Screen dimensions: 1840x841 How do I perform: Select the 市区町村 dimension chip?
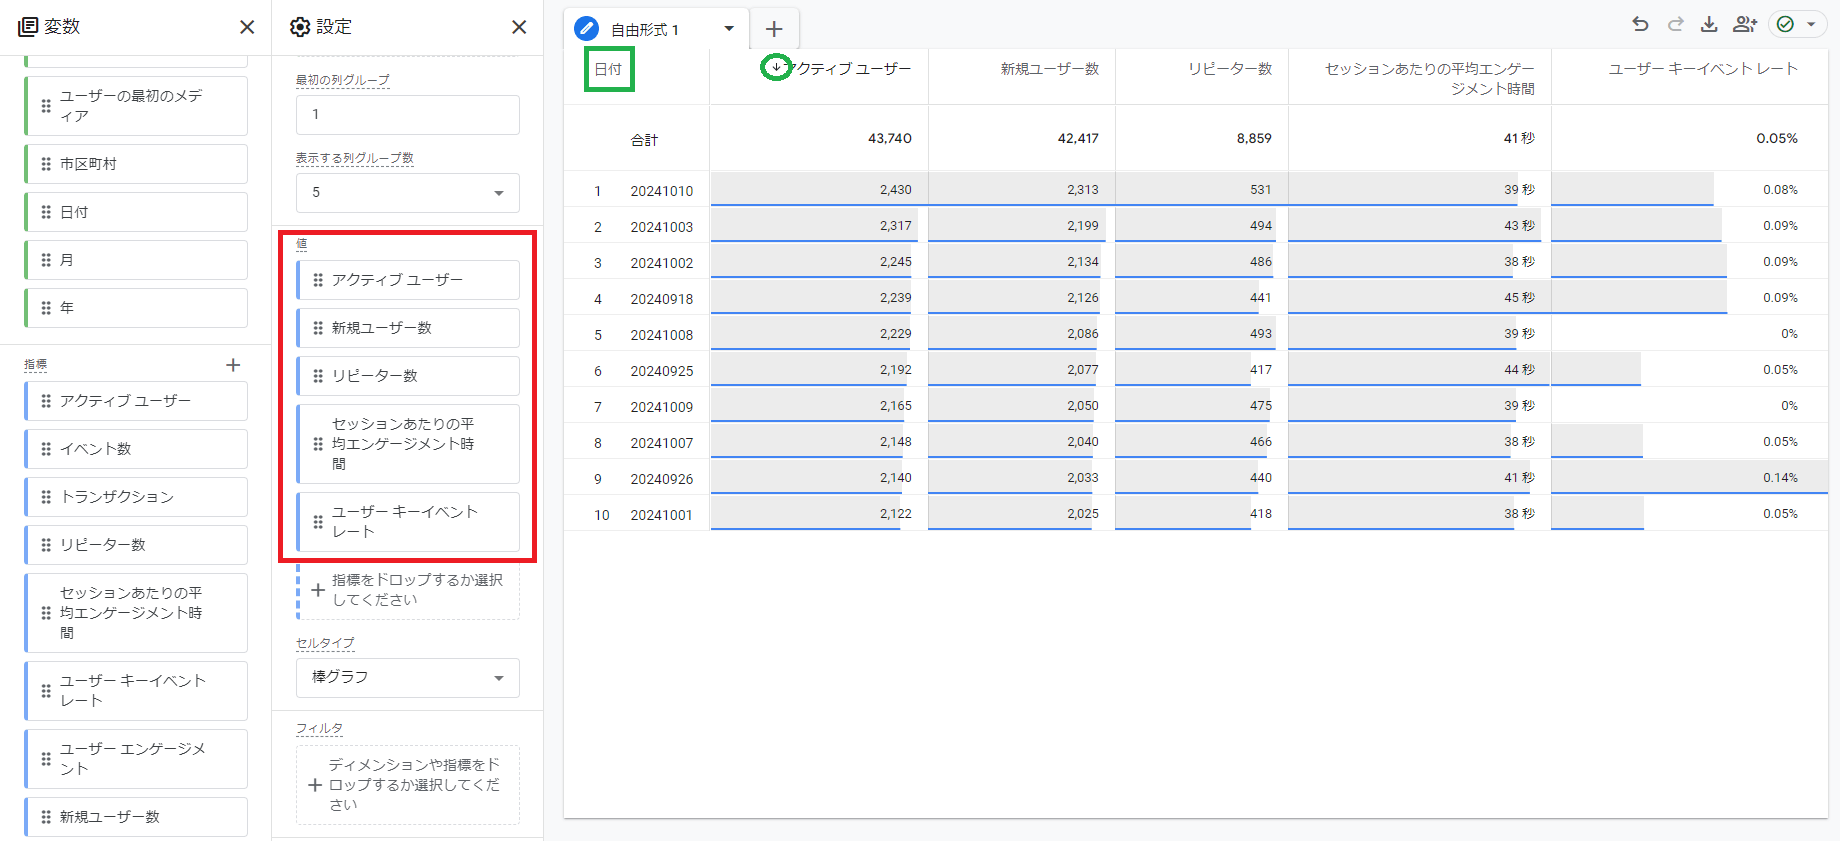[x=136, y=164]
